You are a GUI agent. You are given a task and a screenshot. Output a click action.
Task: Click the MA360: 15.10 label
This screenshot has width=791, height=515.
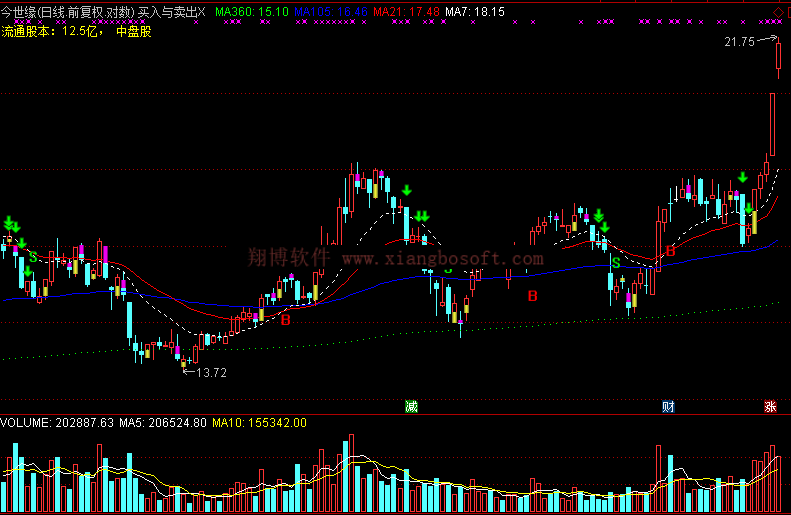[252, 12]
